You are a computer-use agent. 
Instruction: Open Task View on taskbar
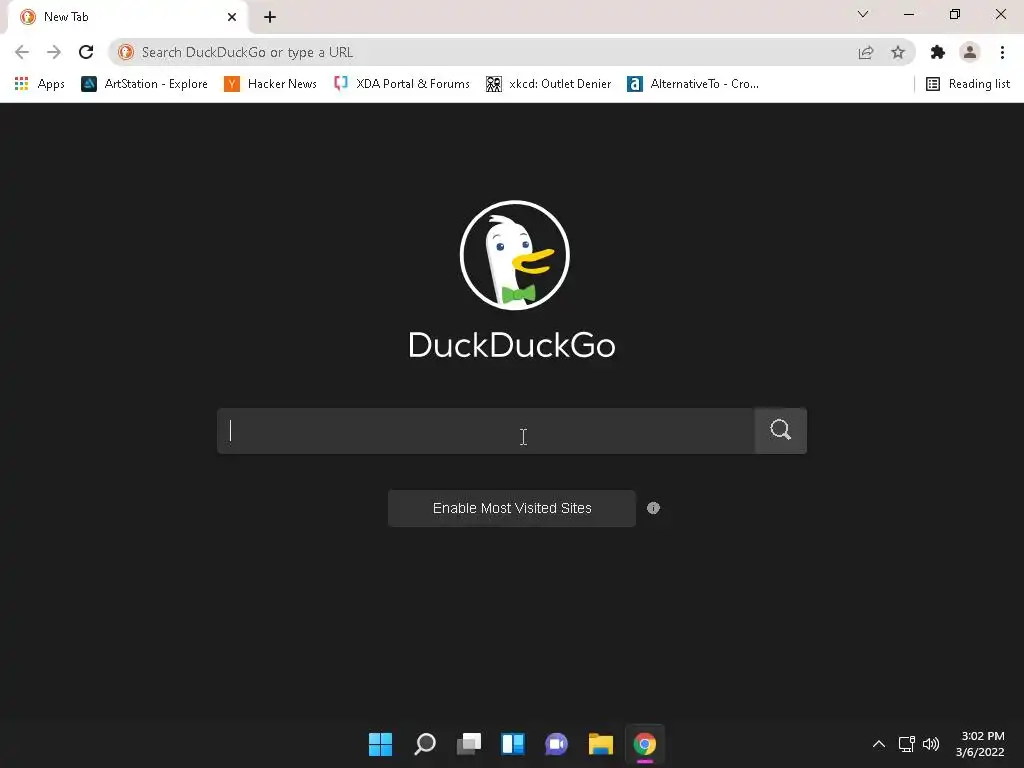pos(469,744)
